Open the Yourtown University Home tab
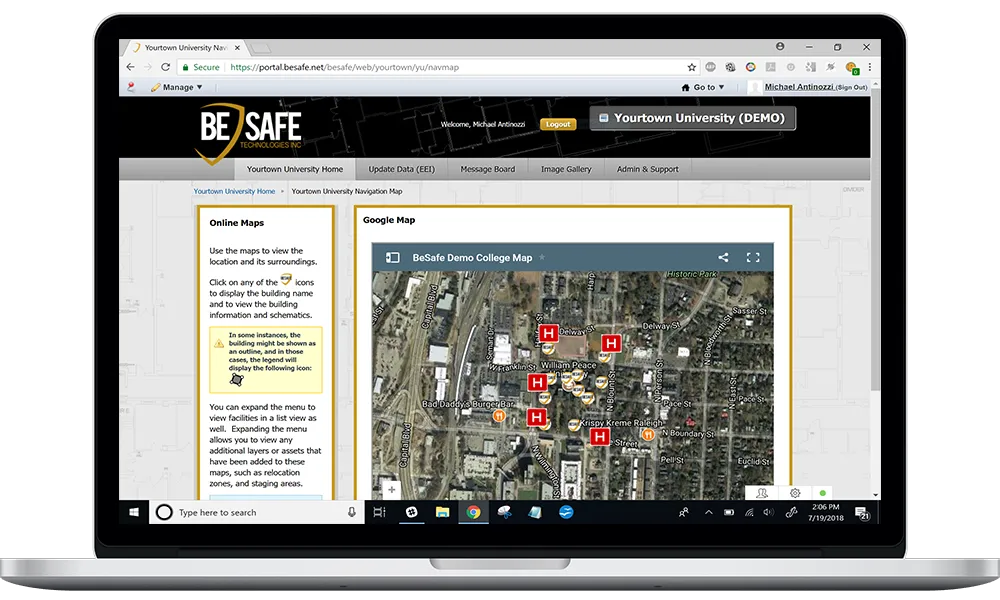The image size is (1000, 600). coord(295,169)
